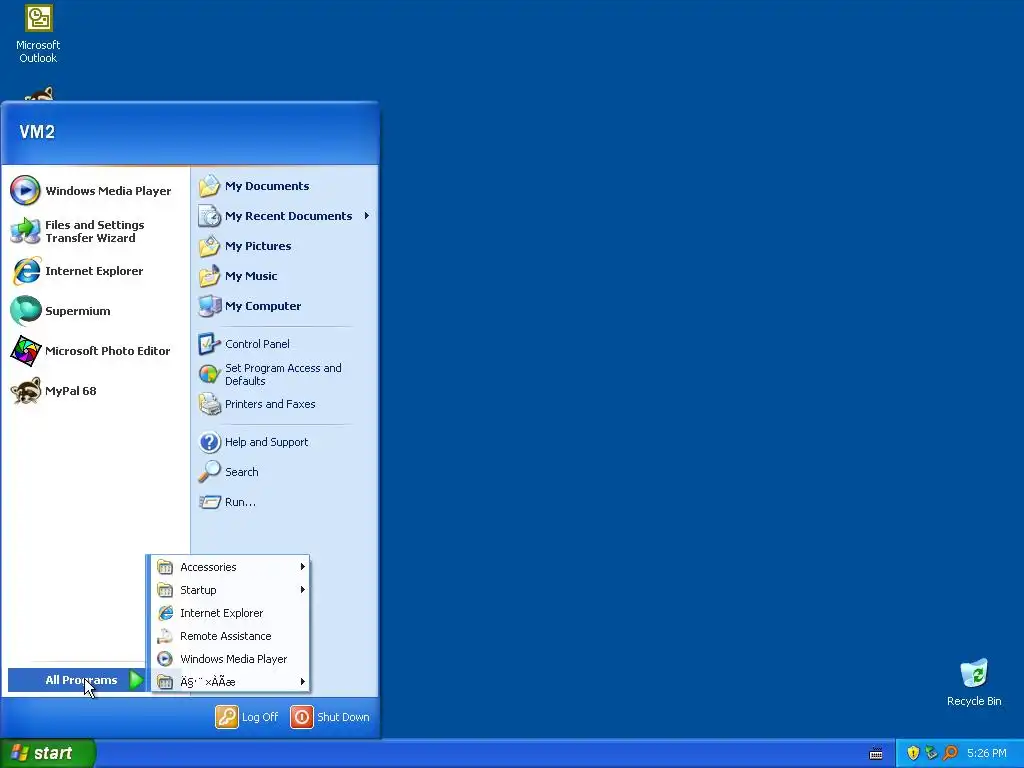1024x768 pixels.
Task: Open My Music folder
Action: coord(284,276)
